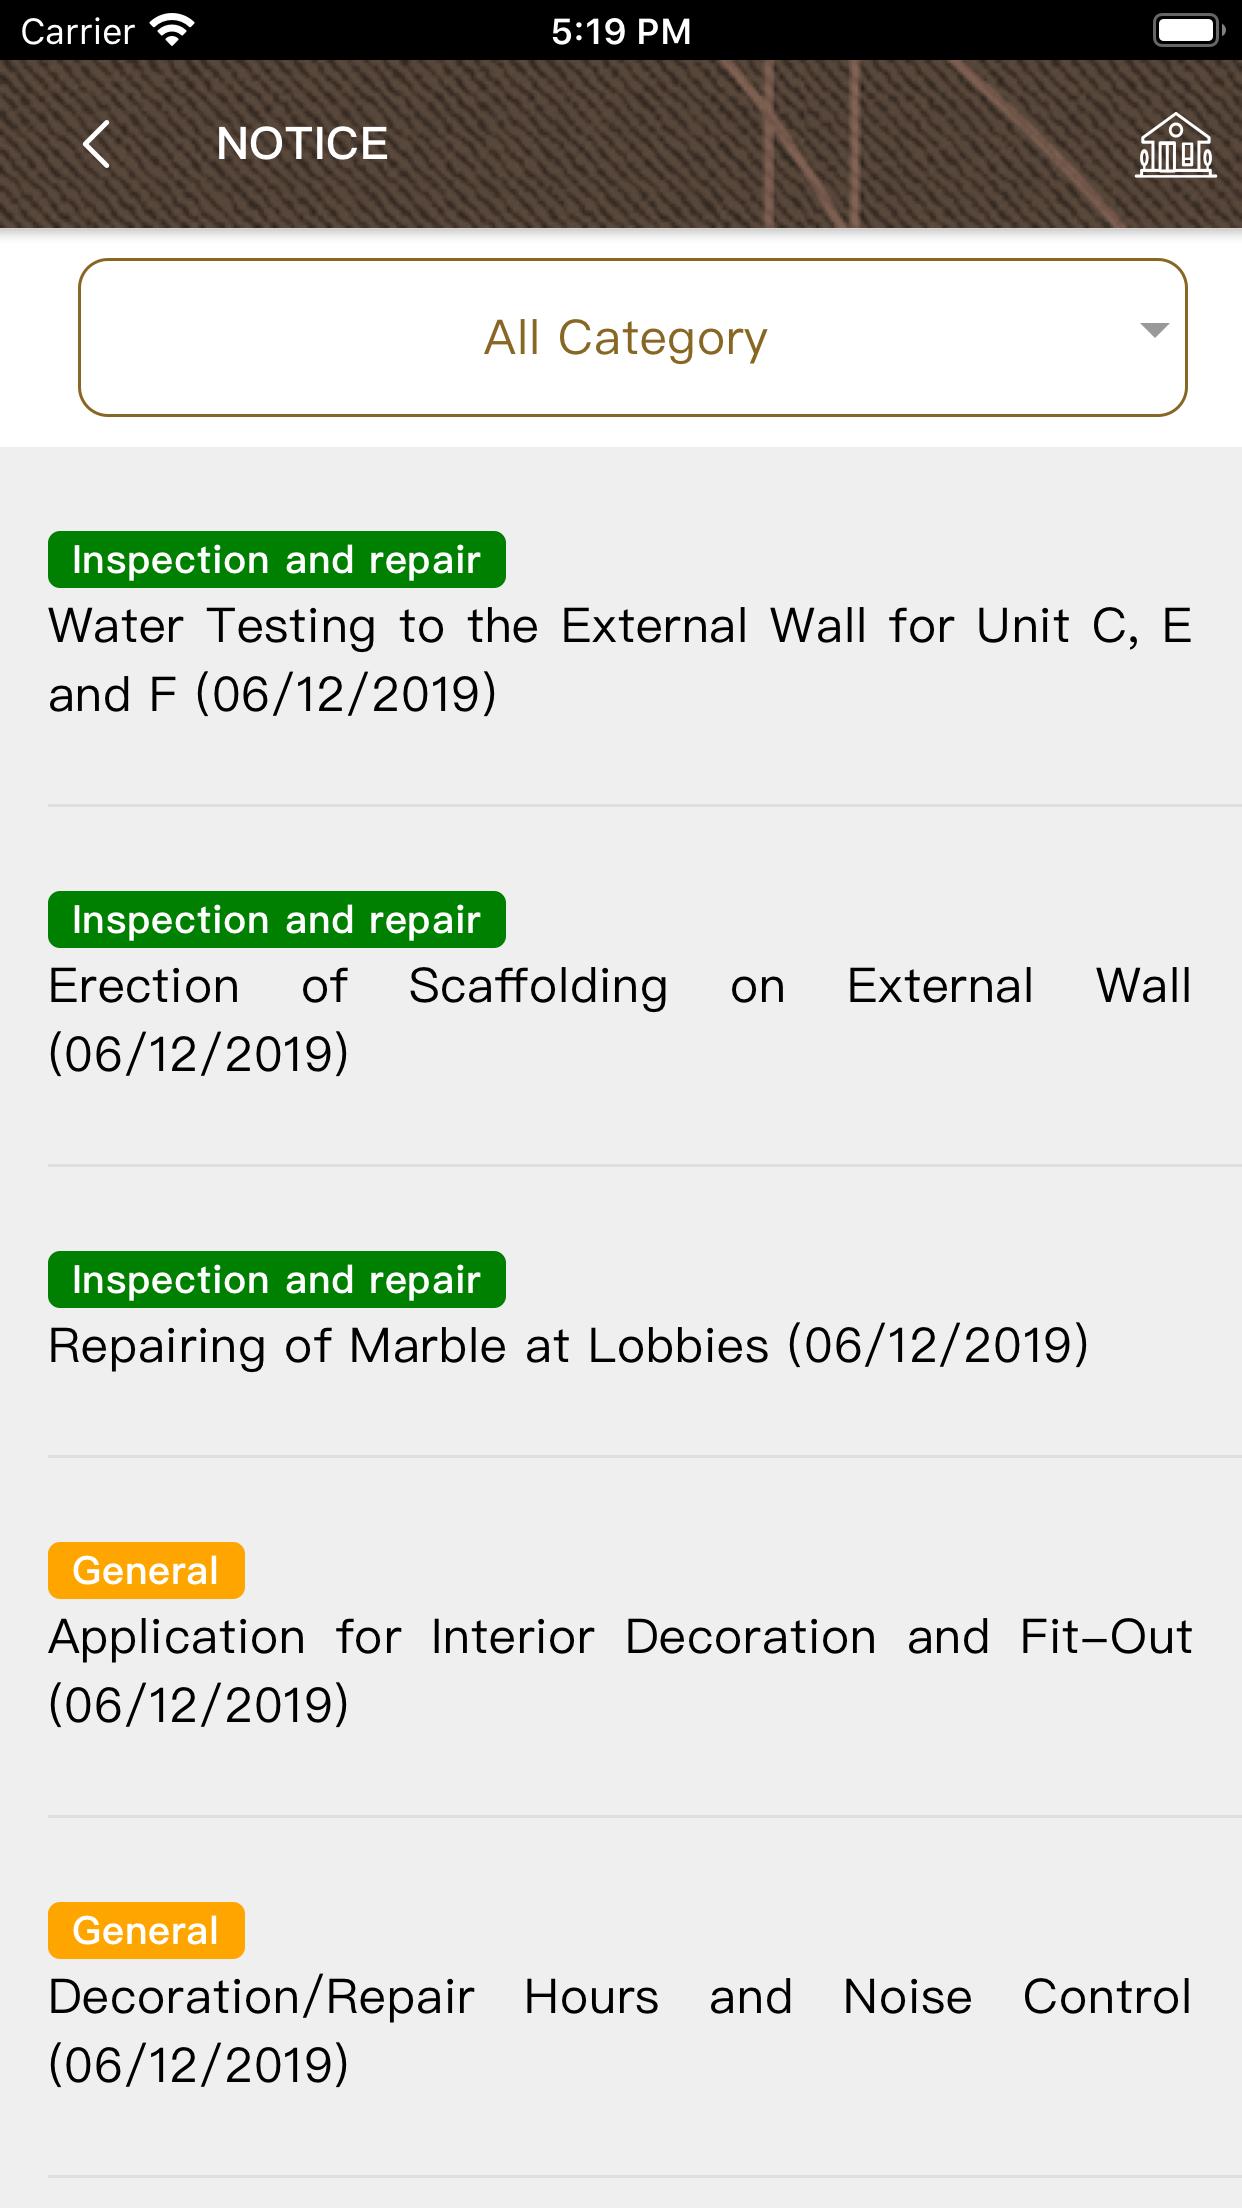Select the All Category text label
The image size is (1242, 2208).
click(626, 338)
